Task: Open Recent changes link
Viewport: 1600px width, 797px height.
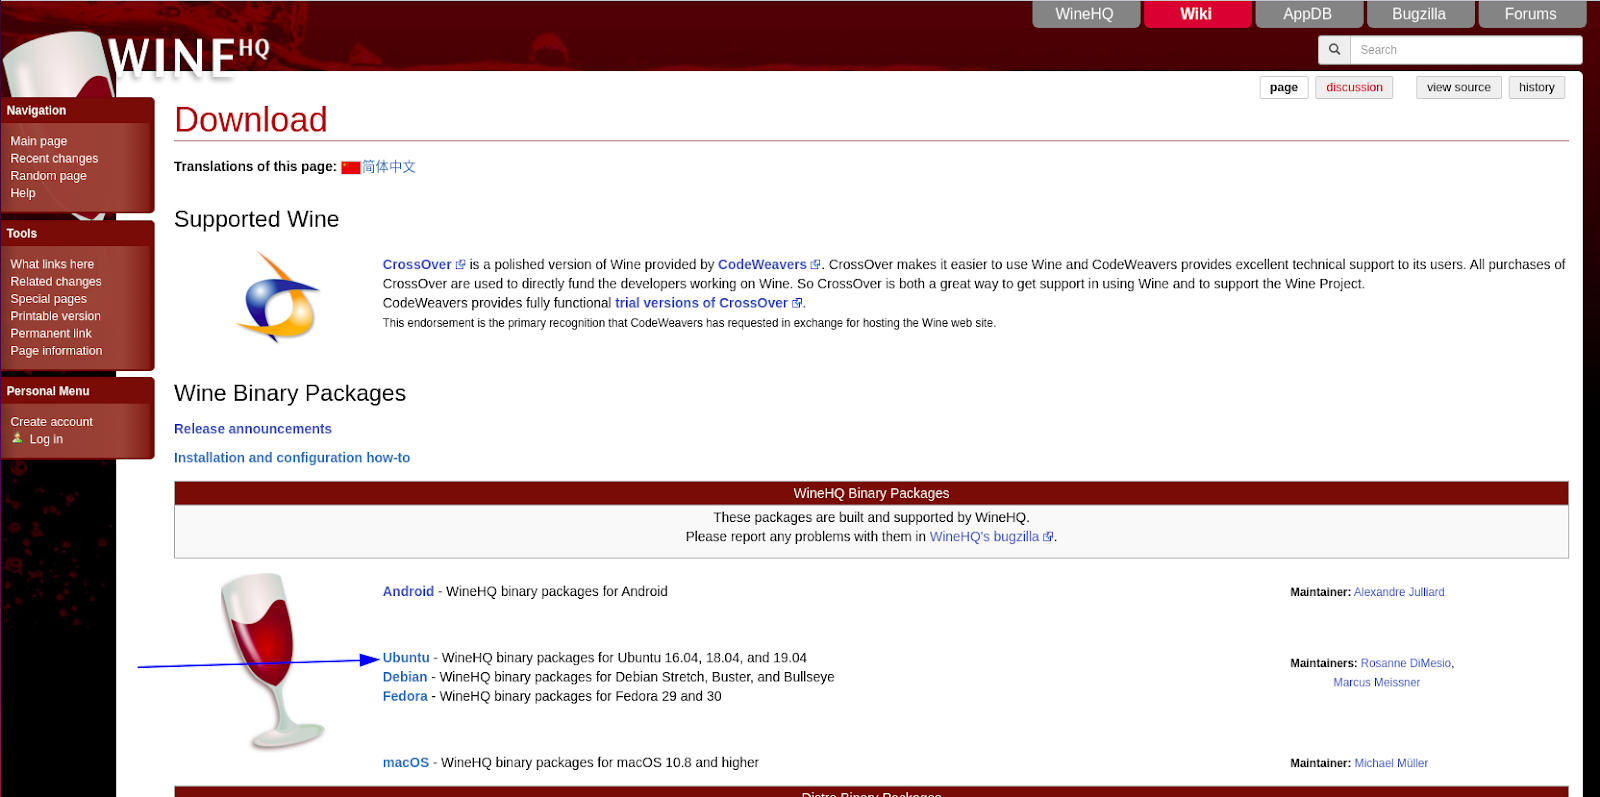Action: pos(54,158)
